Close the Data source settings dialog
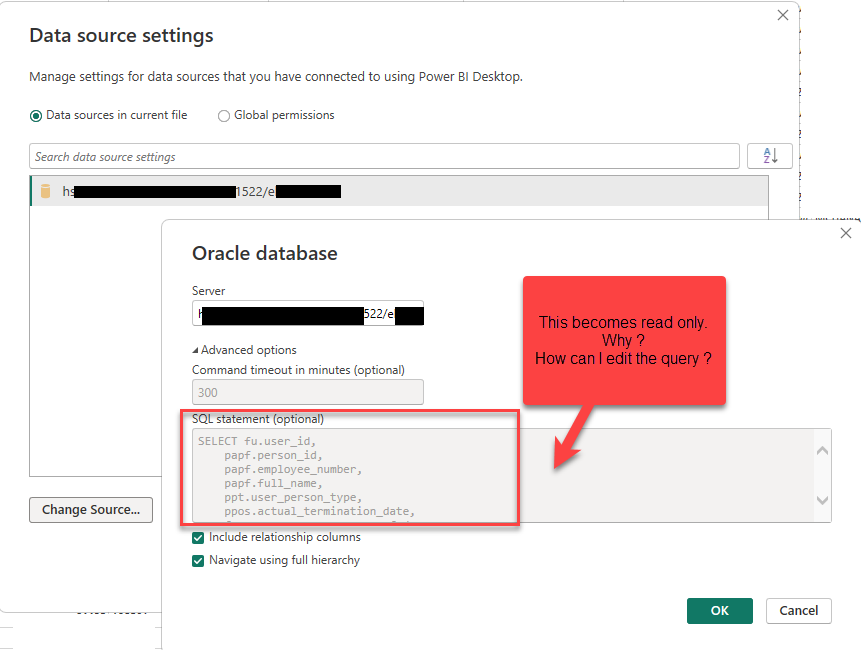Viewport: 861px width, 650px height. coord(783,15)
